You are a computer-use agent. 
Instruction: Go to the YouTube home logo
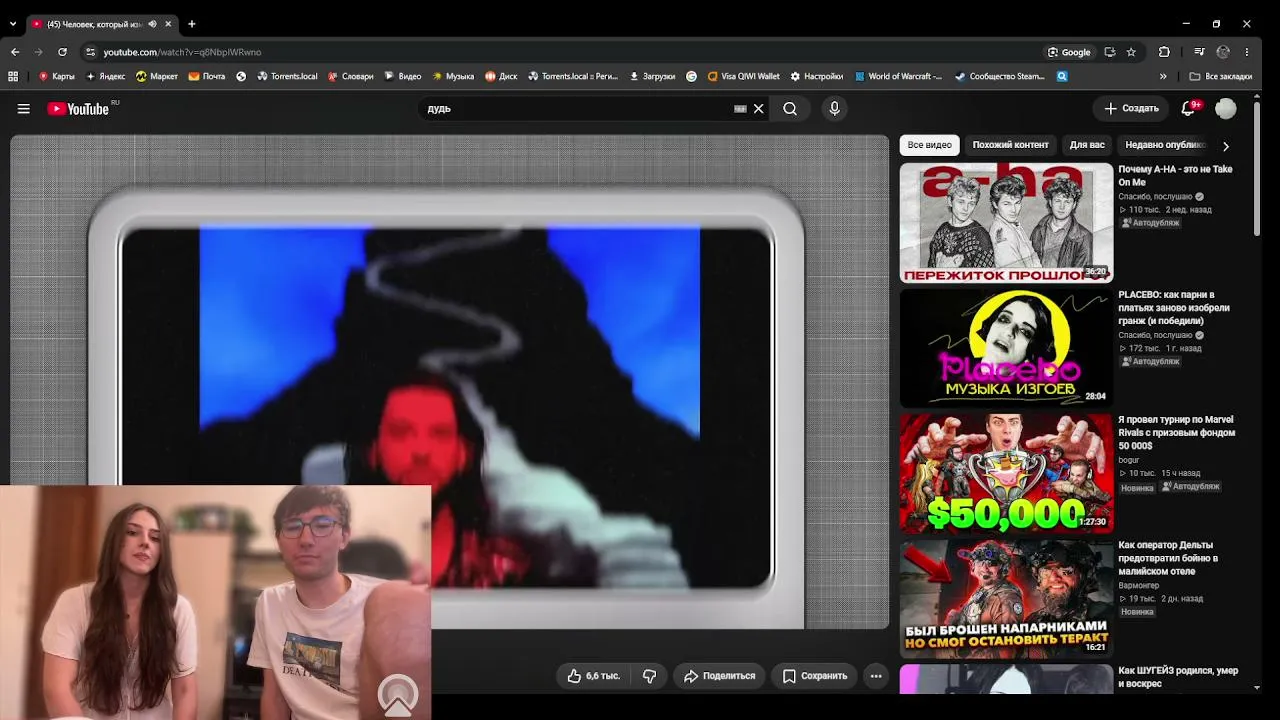point(79,109)
